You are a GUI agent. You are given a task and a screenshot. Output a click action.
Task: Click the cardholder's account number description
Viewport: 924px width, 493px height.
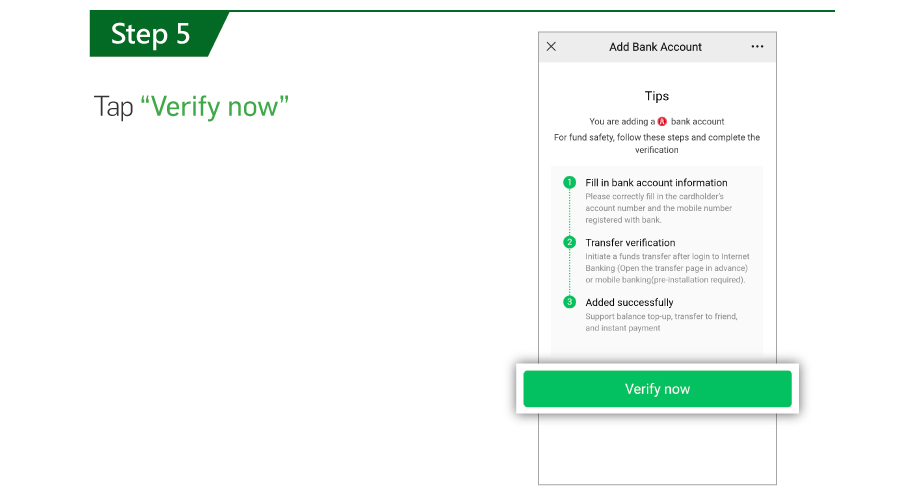658,208
